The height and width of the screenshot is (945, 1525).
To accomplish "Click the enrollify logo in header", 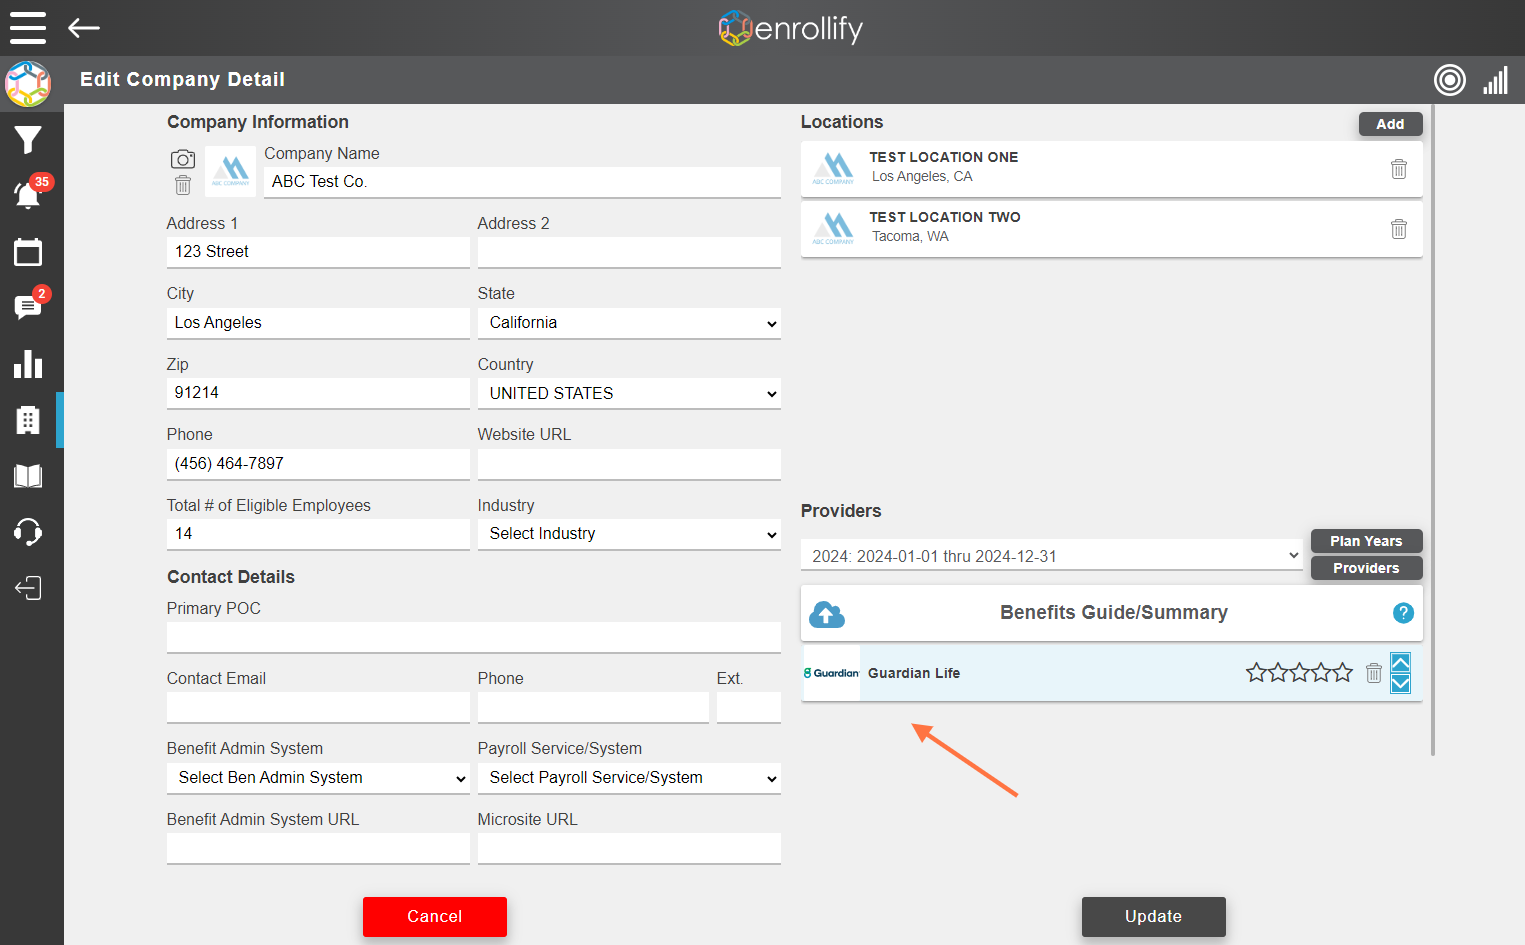I will pyautogui.click(x=790, y=28).
